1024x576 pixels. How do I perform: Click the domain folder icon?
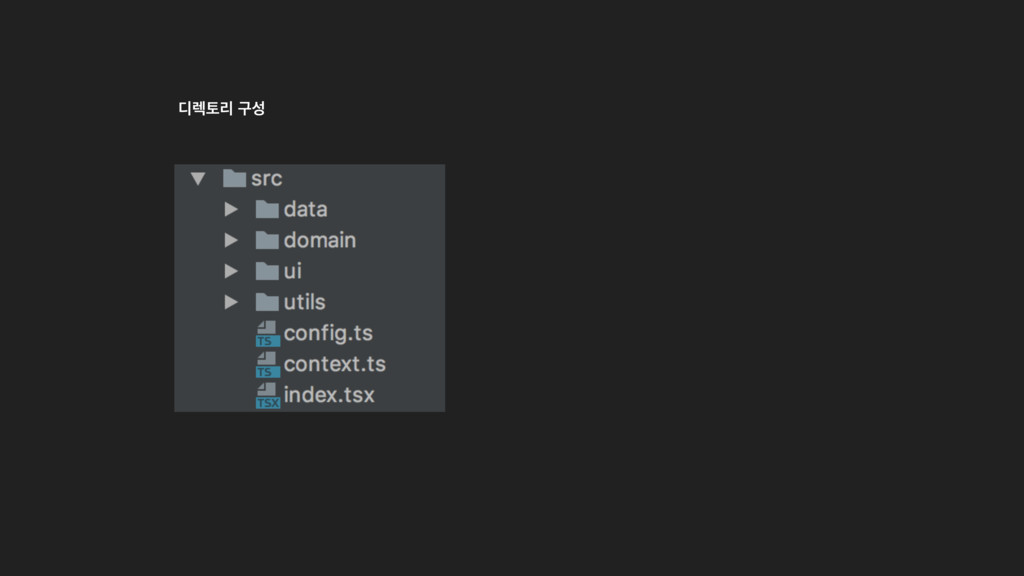(x=267, y=240)
